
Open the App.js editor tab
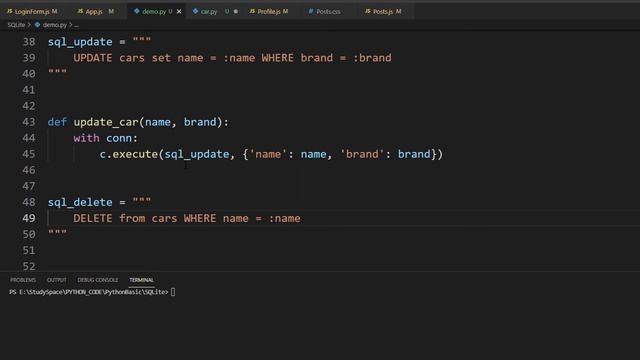(x=95, y=11)
